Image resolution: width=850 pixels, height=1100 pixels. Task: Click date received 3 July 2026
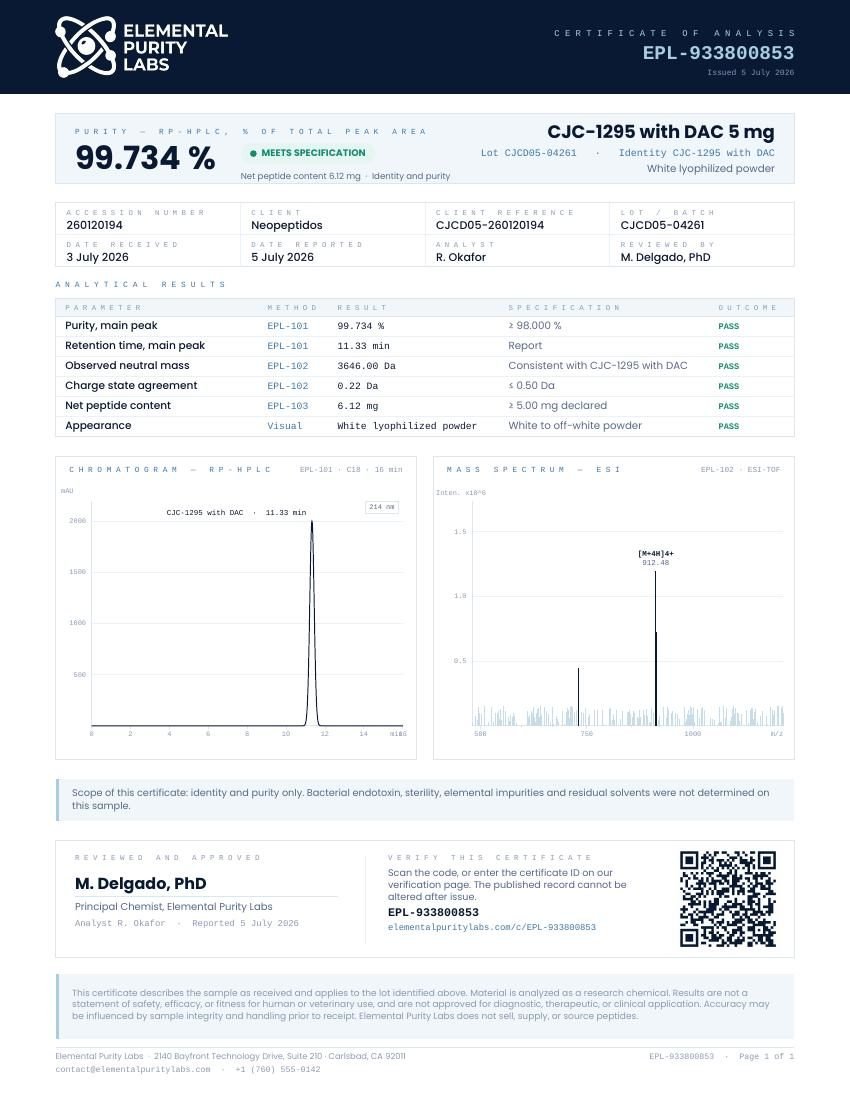point(97,257)
